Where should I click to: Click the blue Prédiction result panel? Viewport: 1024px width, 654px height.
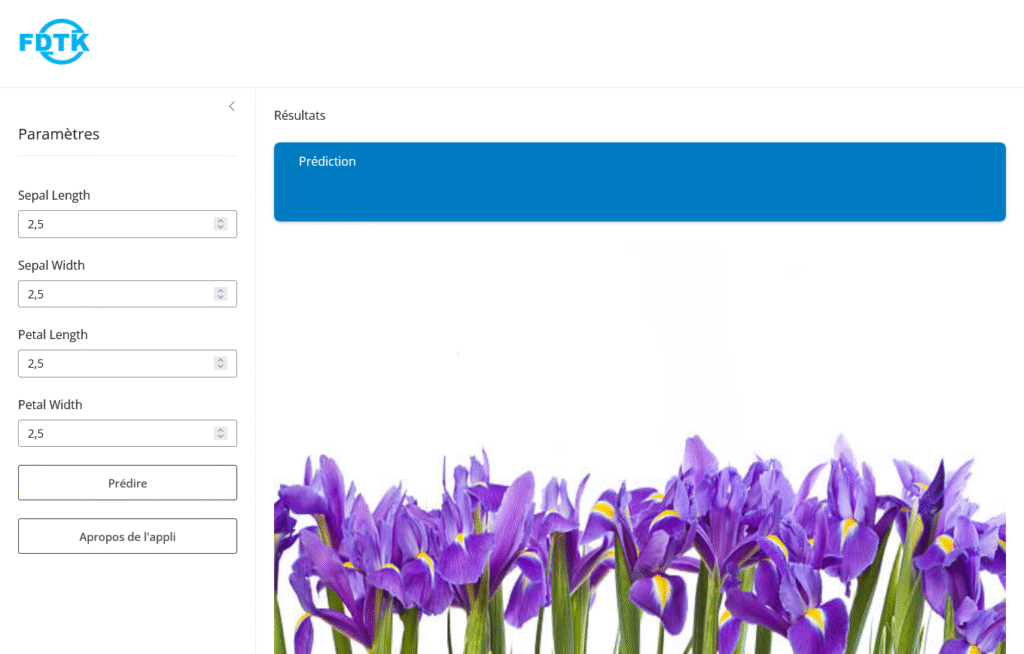[639, 182]
